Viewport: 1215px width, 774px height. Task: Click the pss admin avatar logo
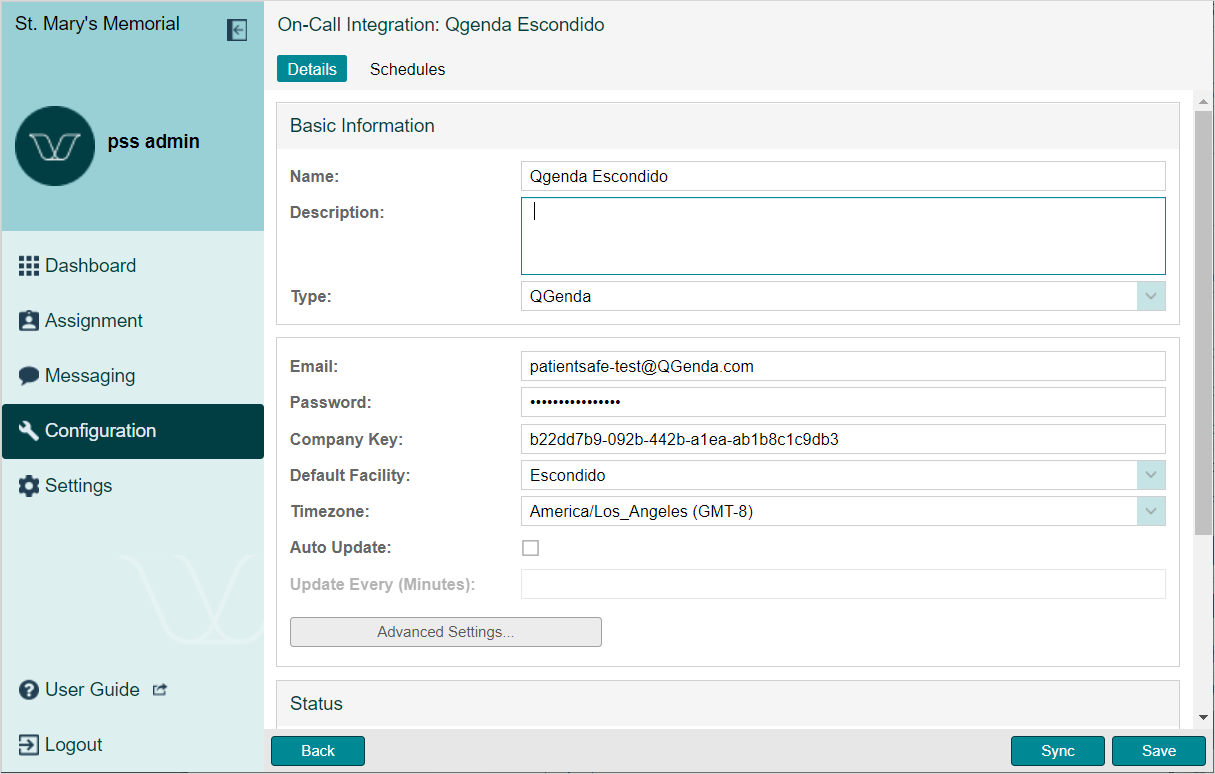[55, 146]
